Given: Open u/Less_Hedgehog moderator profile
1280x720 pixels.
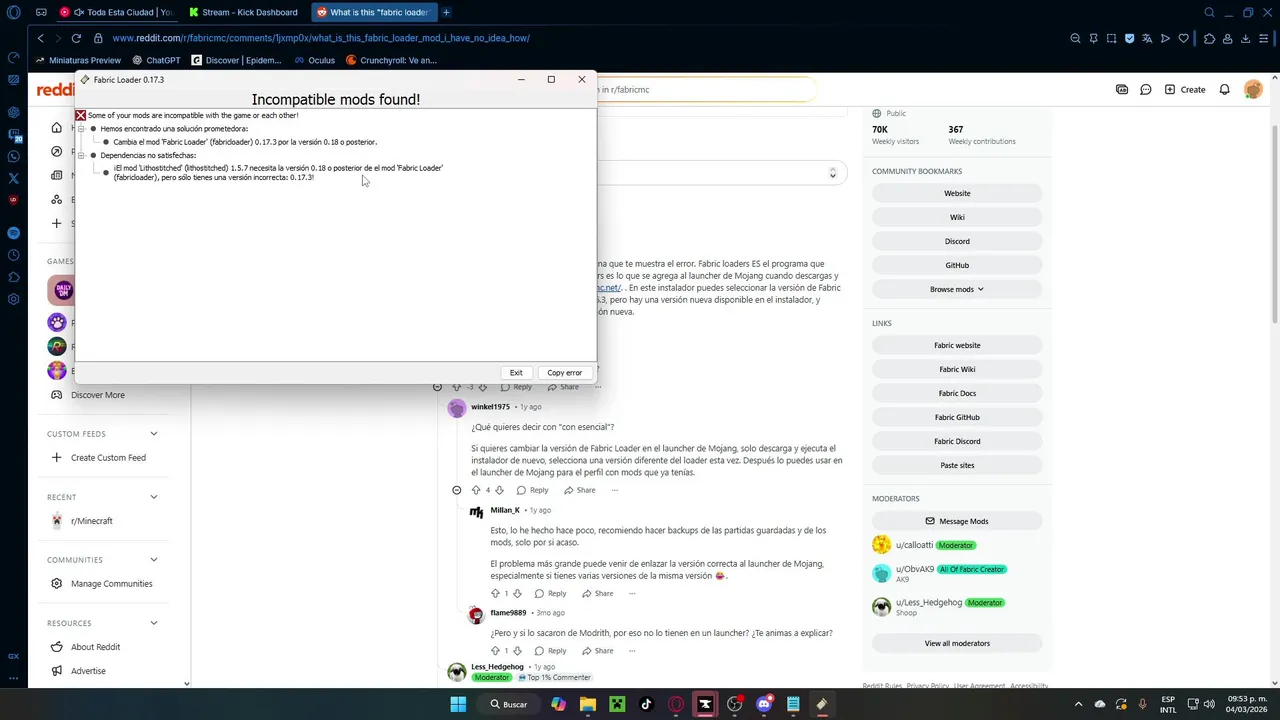Looking at the screenshot, I should pos(929,603).
